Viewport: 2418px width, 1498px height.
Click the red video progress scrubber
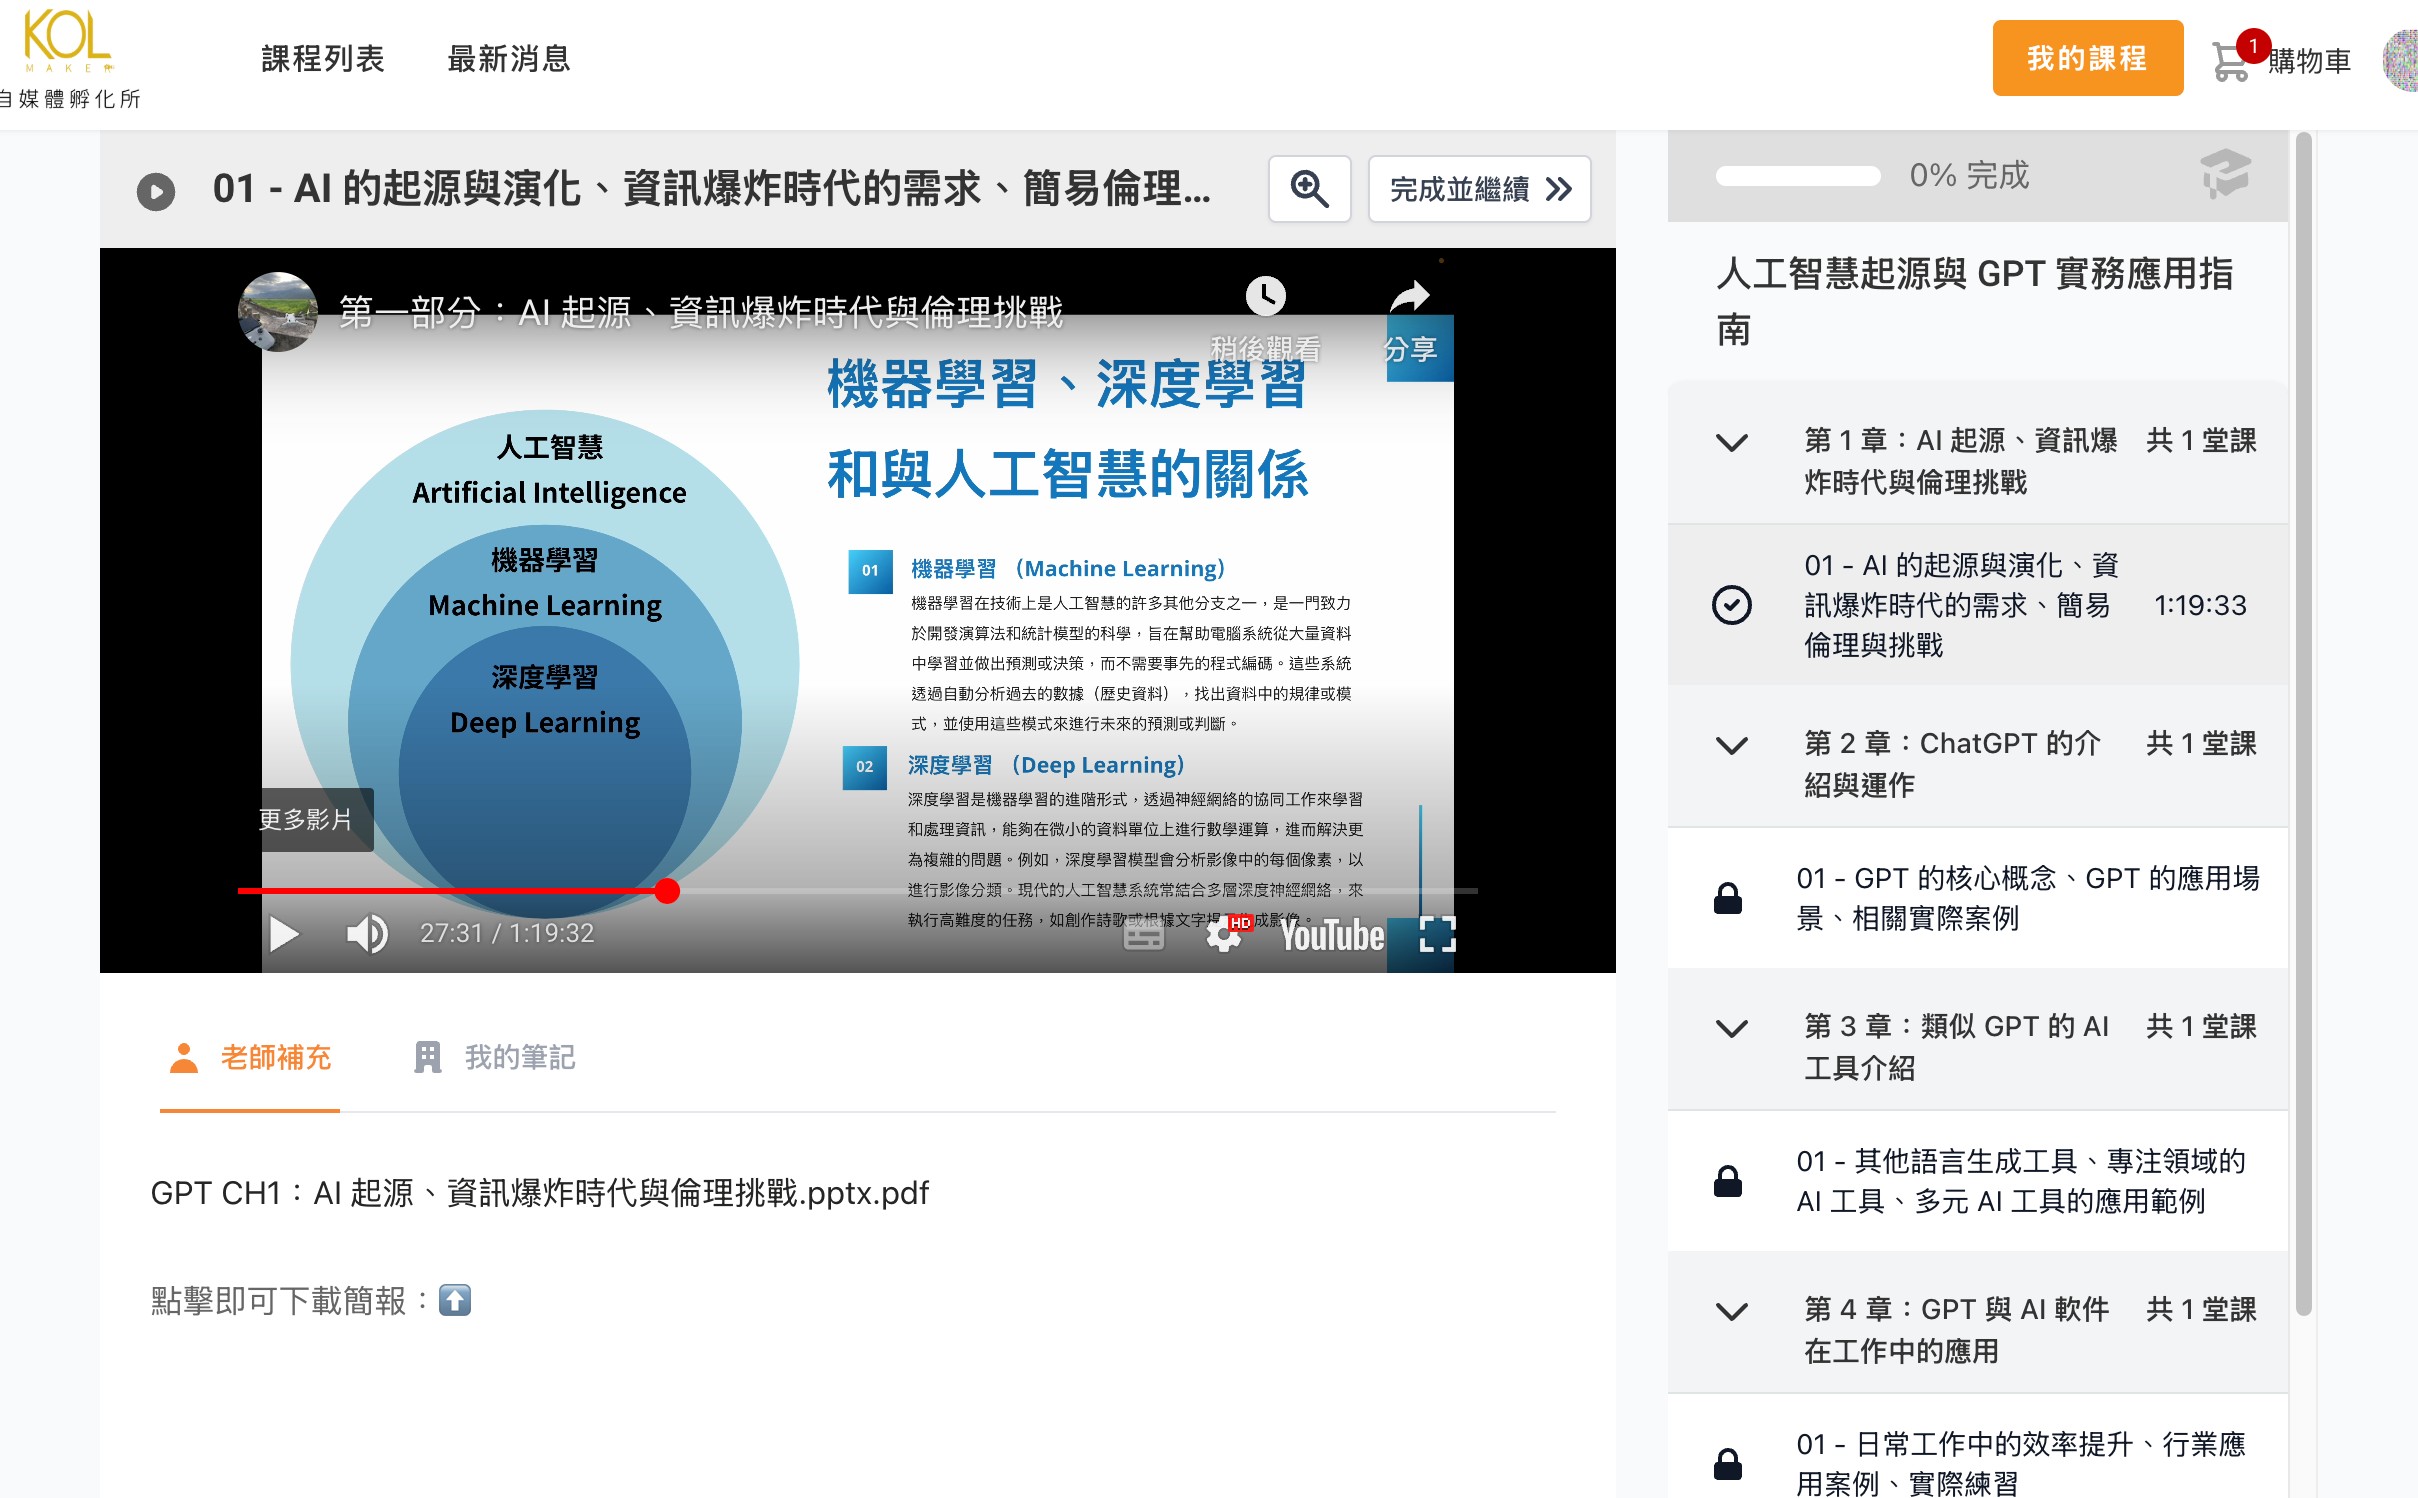pos(667,891)
